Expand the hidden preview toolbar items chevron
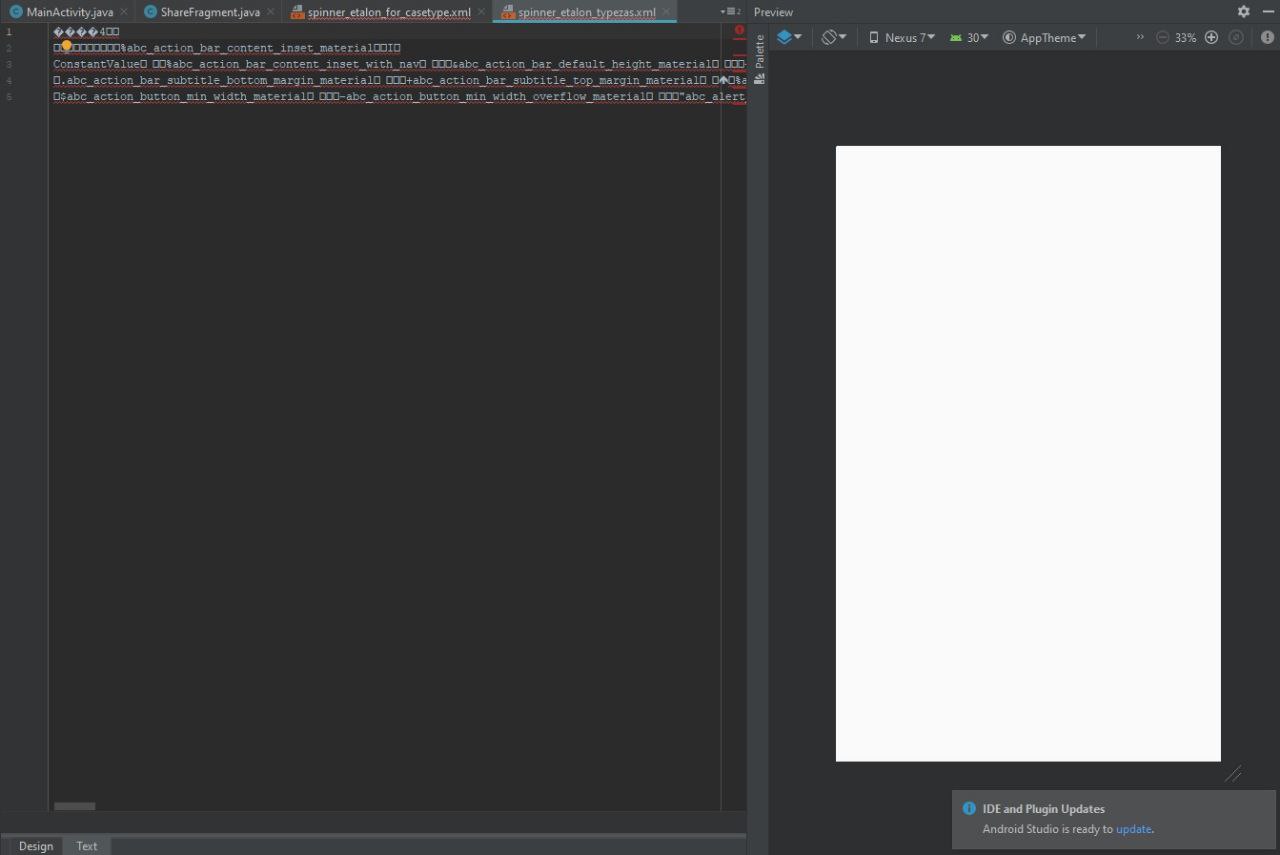The height and width of the screenshot is (855, 1280). pyautogui.click(x=1140, y=37)
